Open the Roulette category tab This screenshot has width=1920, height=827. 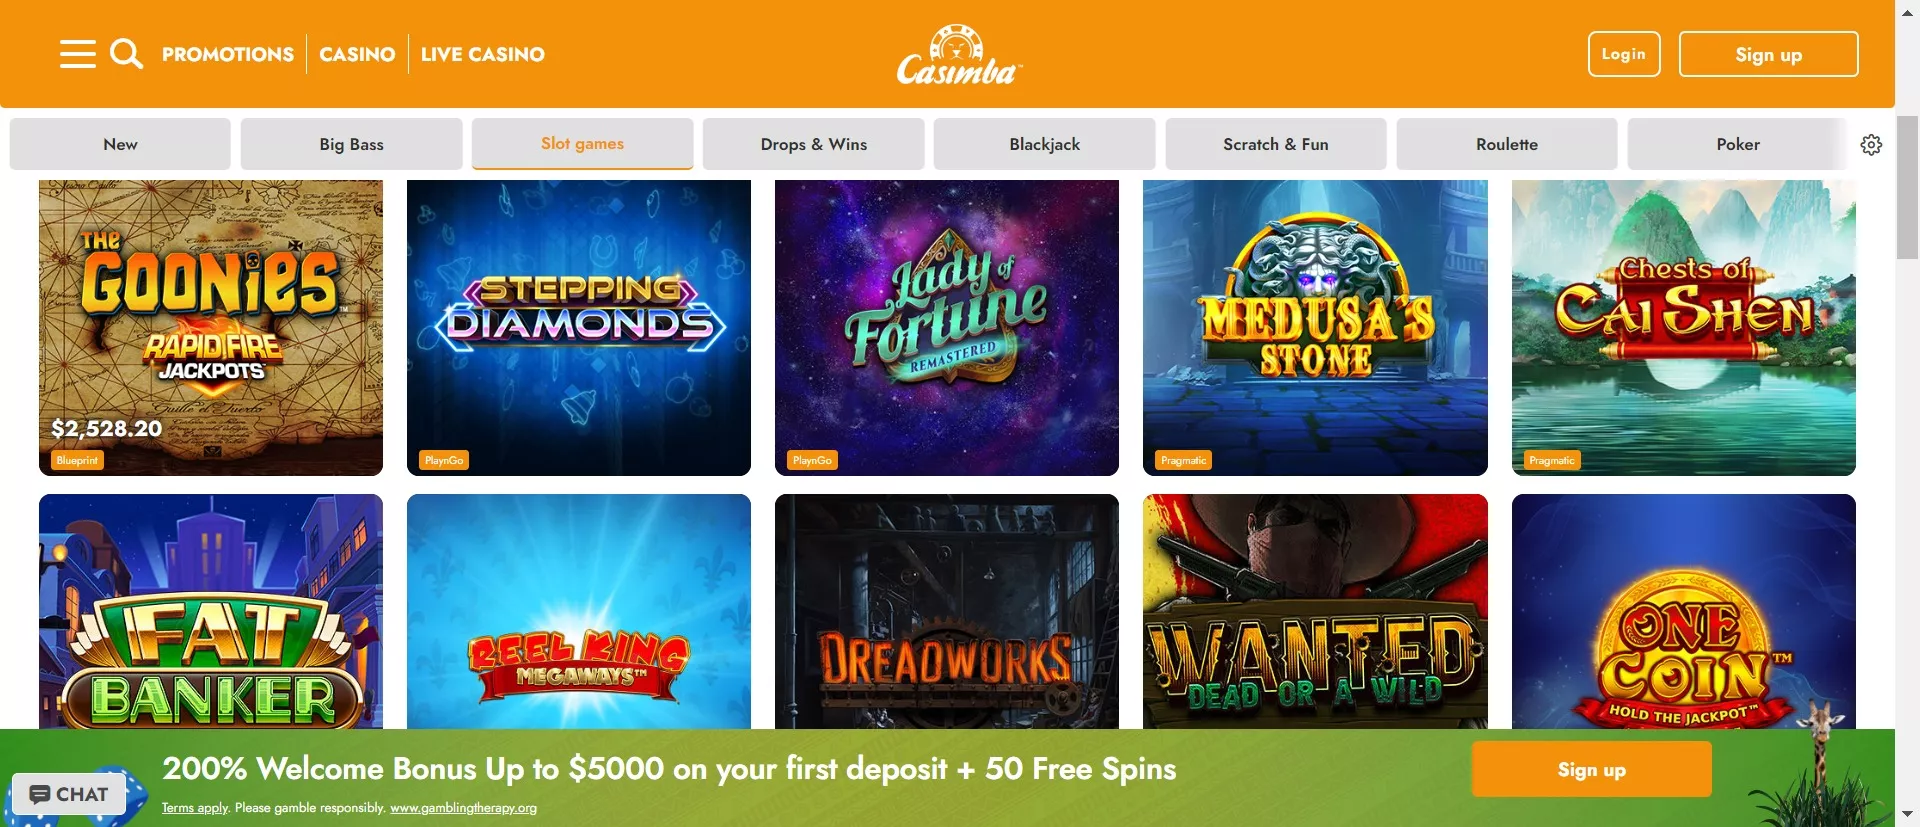pyautogui.click(x=1506, y=144)
